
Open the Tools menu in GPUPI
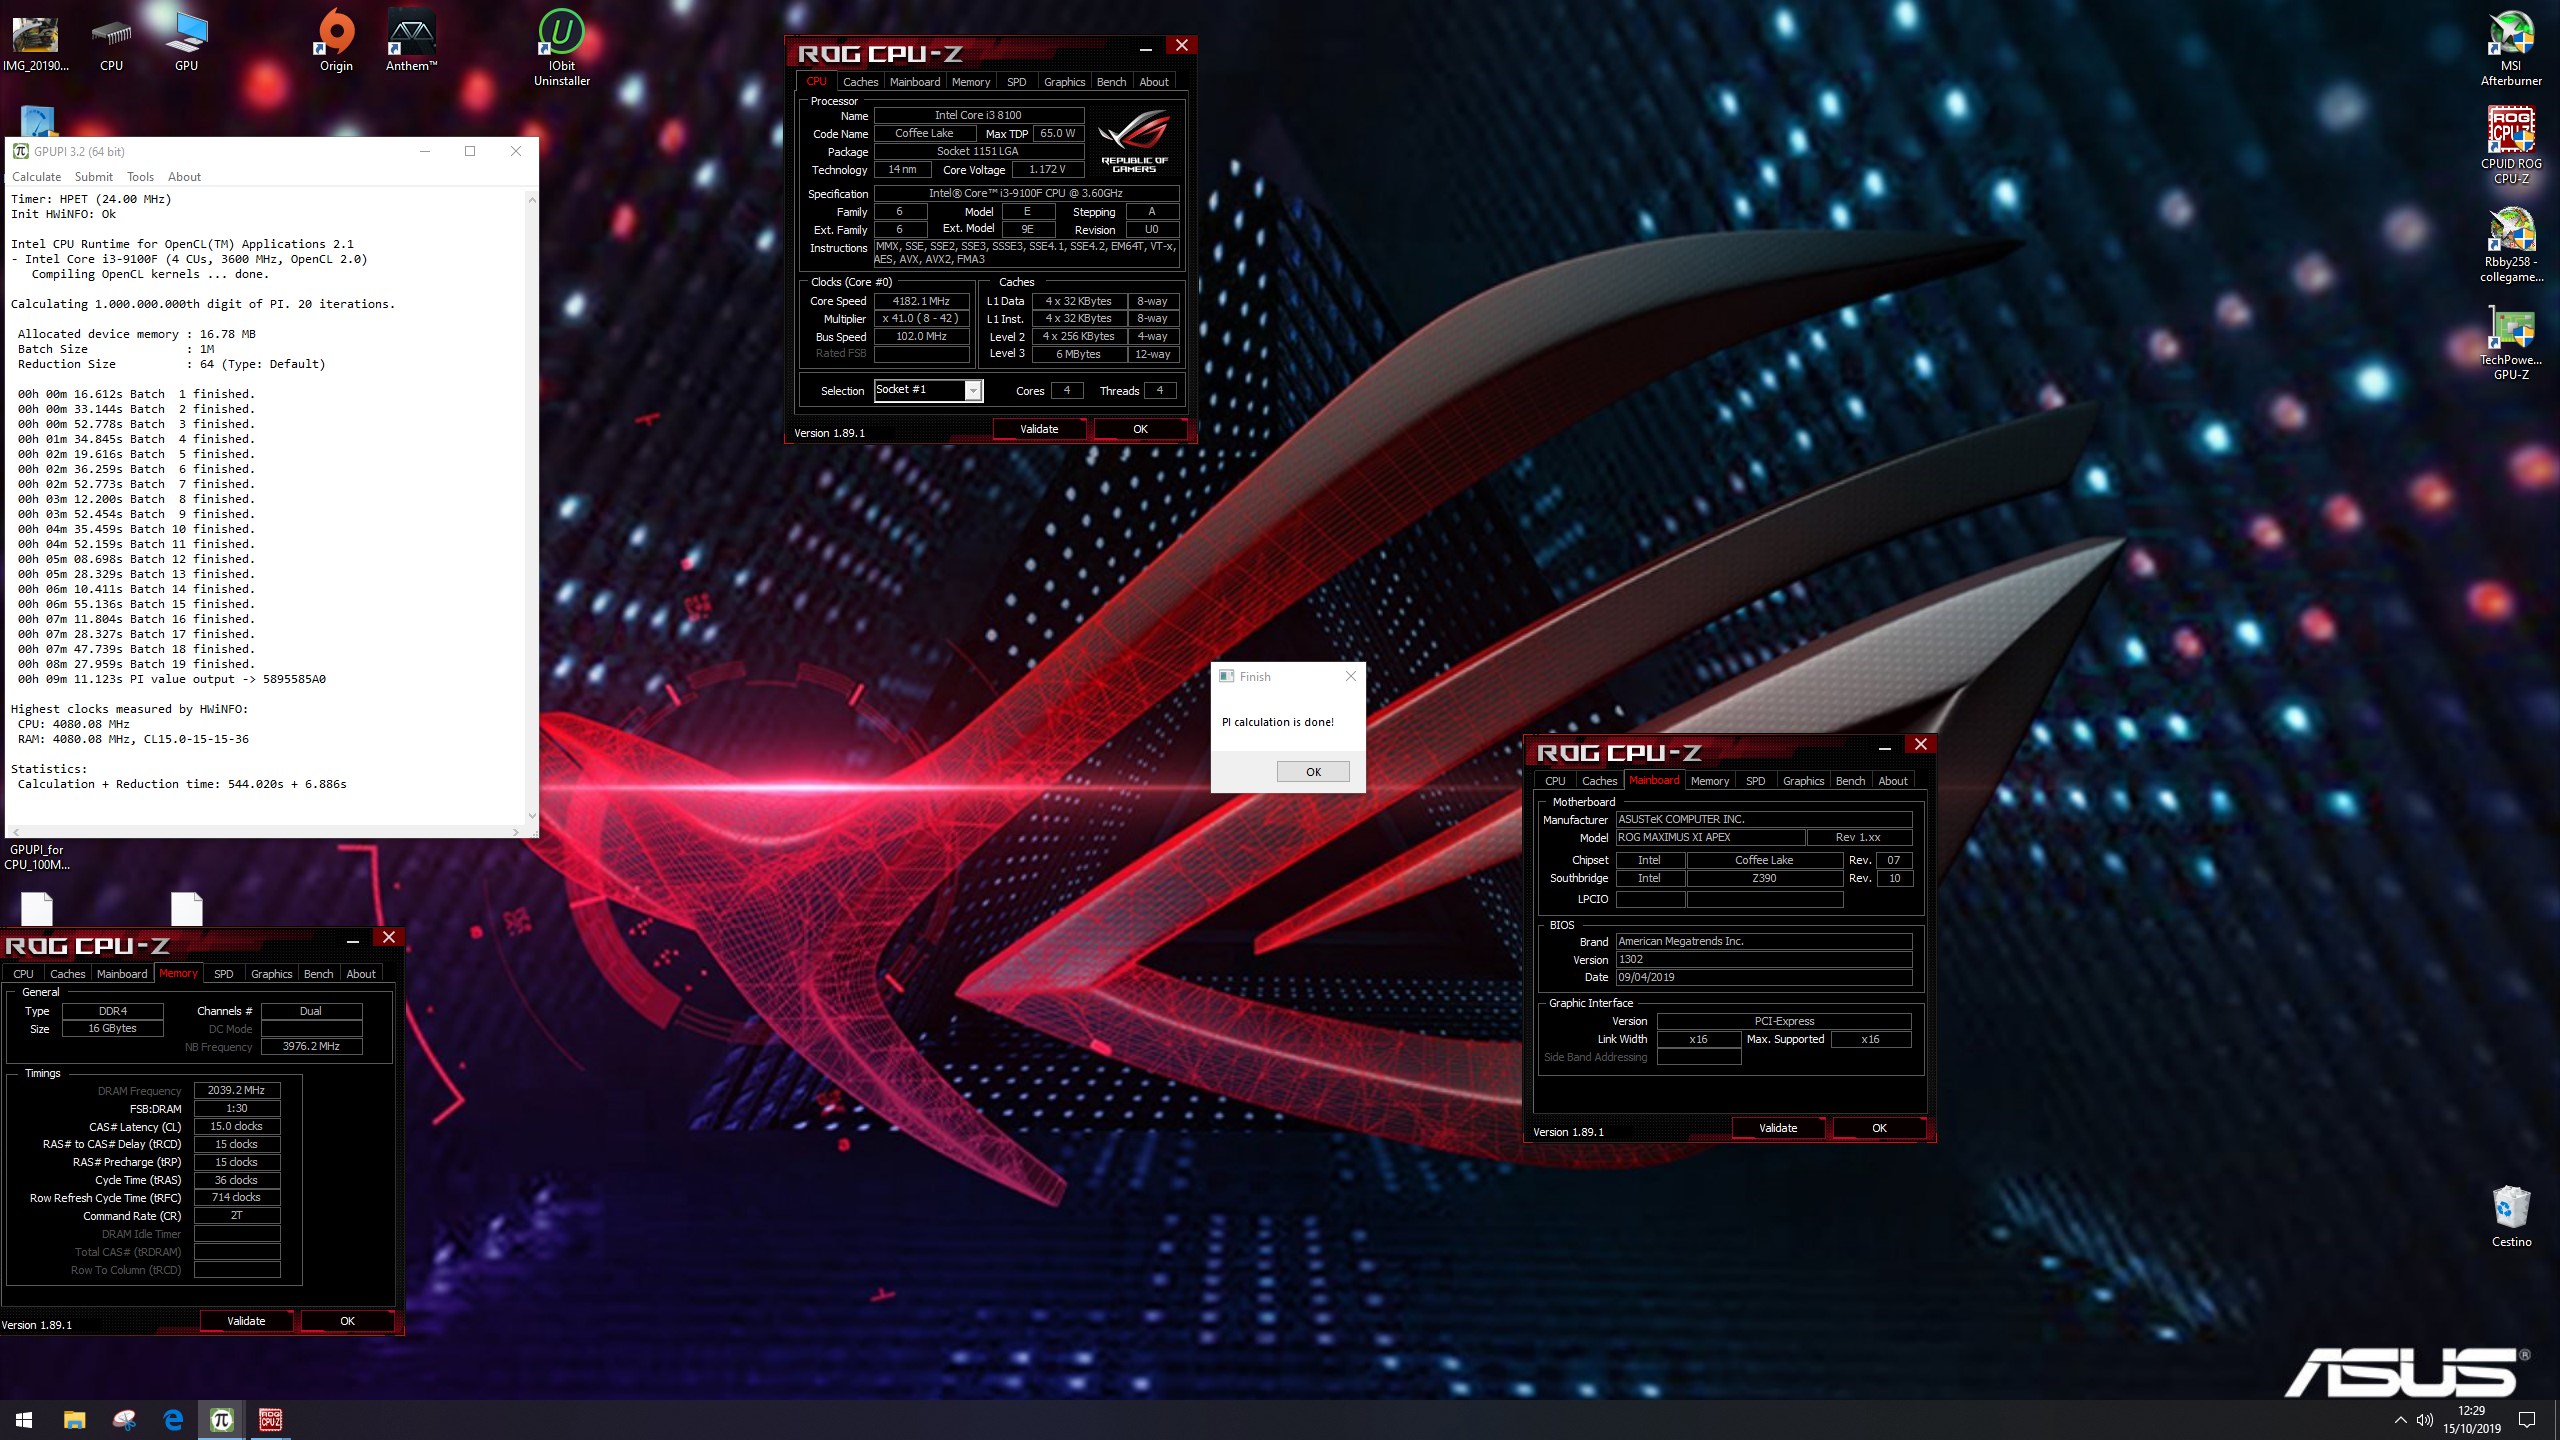(140, 177)
